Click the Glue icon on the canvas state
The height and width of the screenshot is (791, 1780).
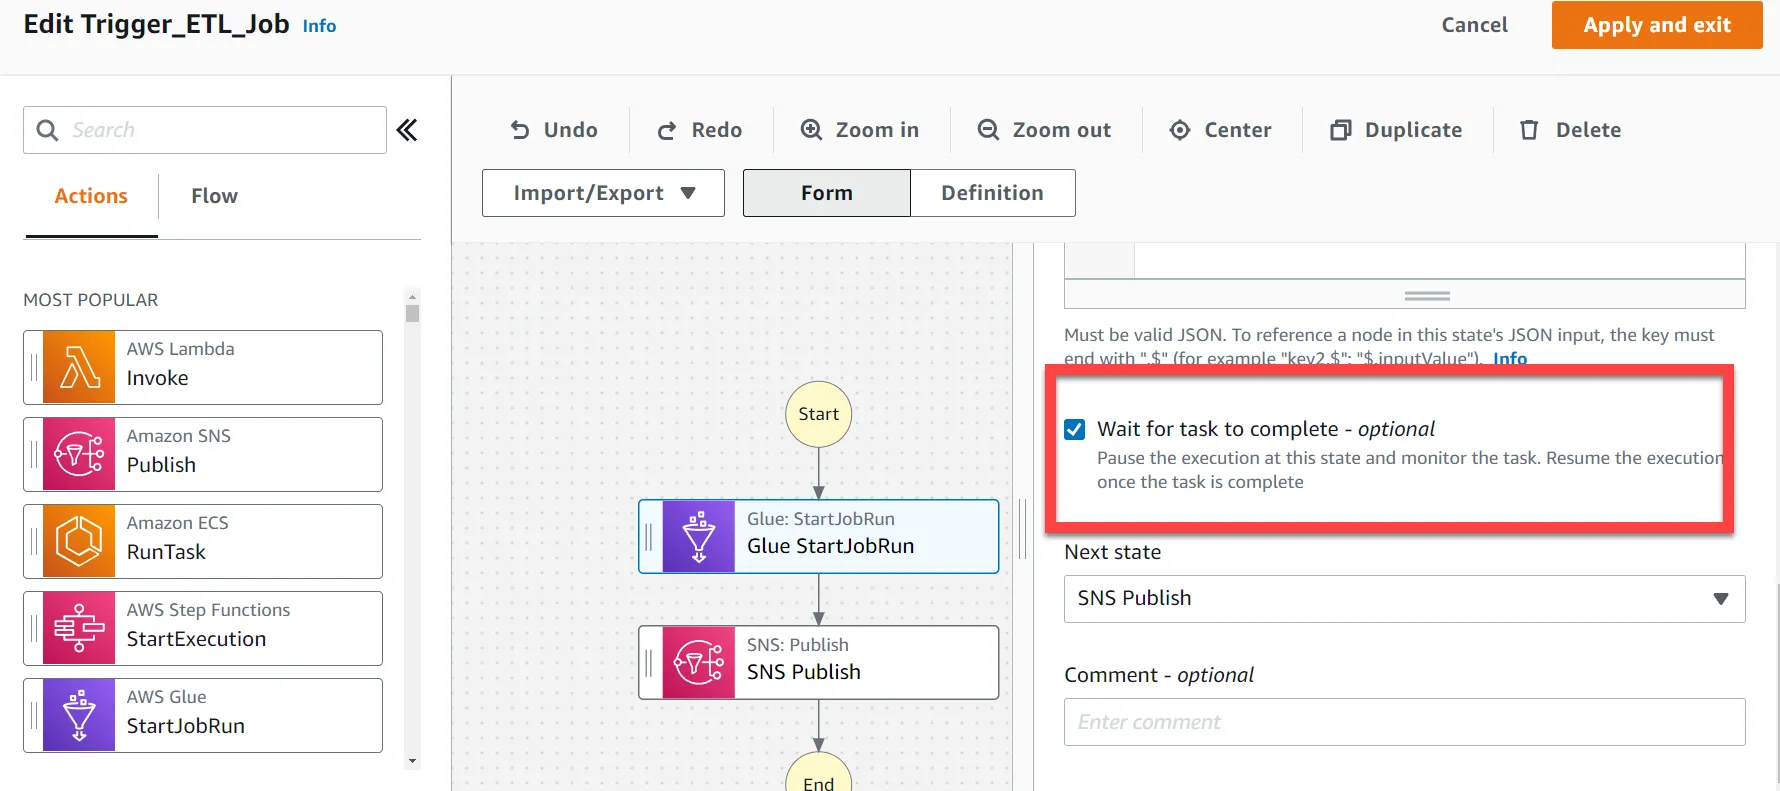coord(698,536)
